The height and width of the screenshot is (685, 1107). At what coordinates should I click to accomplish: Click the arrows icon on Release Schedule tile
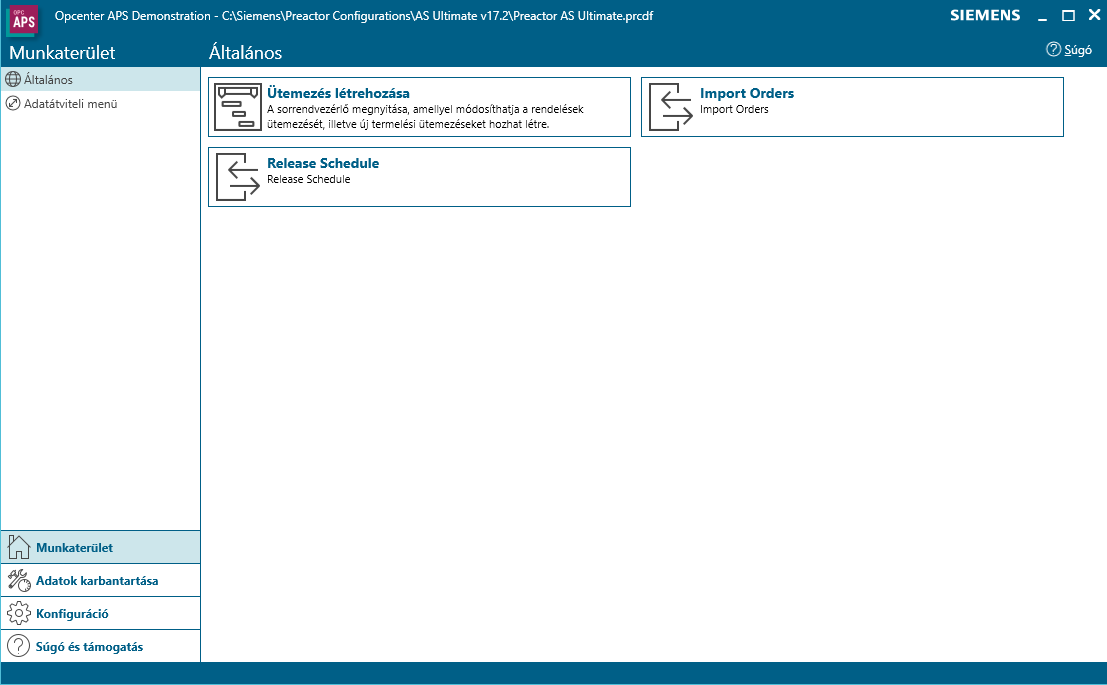238,177
